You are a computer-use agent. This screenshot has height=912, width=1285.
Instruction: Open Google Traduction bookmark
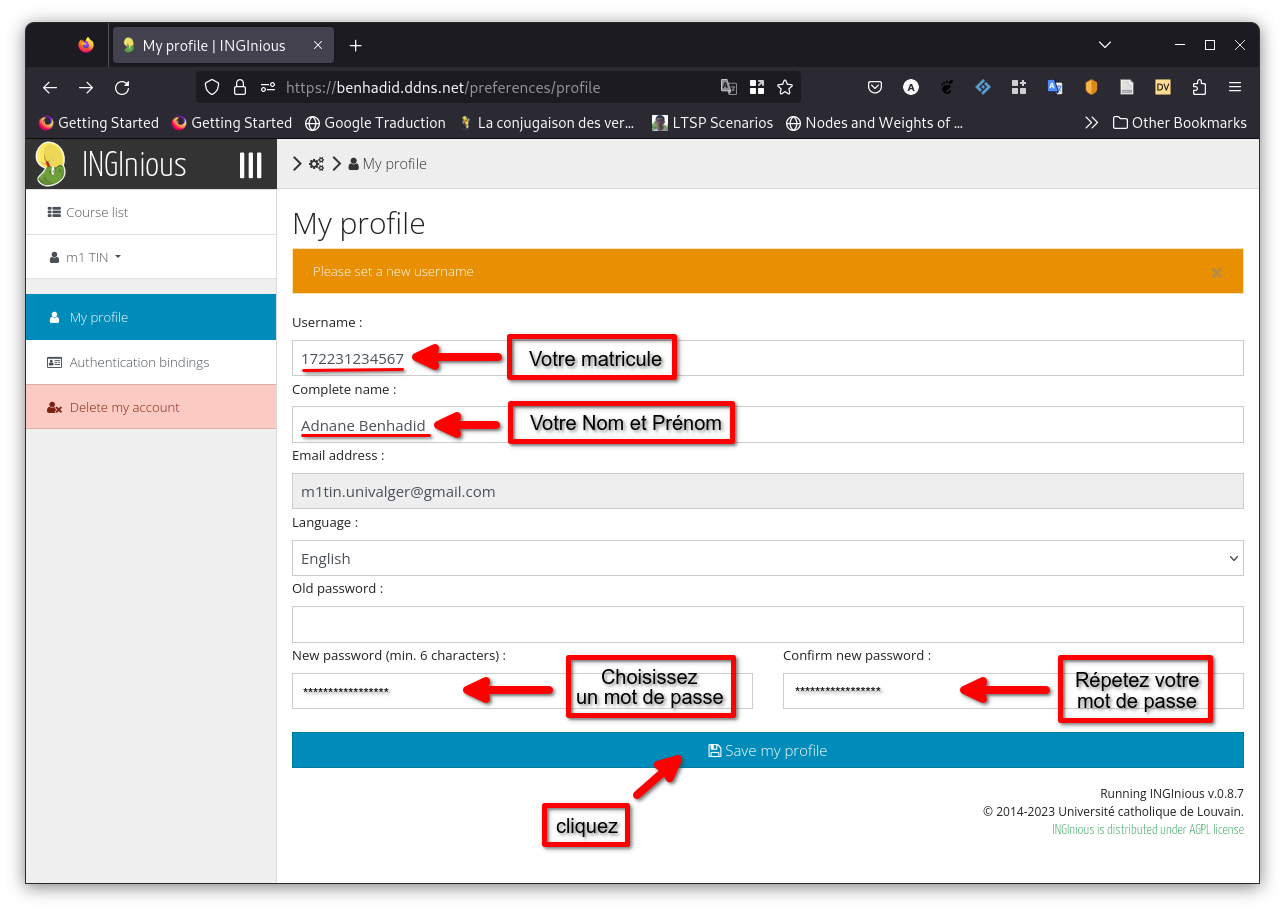[375, 123]
